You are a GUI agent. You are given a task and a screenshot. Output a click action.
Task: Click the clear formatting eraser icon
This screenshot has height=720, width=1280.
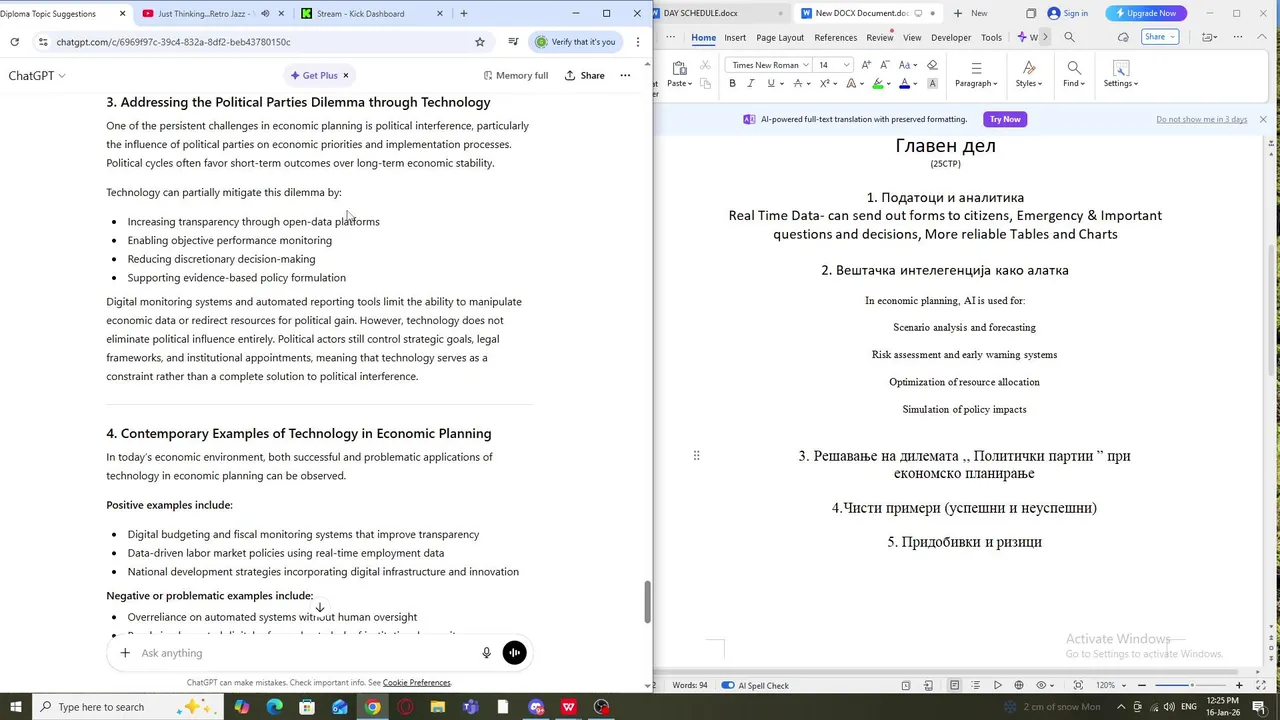[932, 65]
